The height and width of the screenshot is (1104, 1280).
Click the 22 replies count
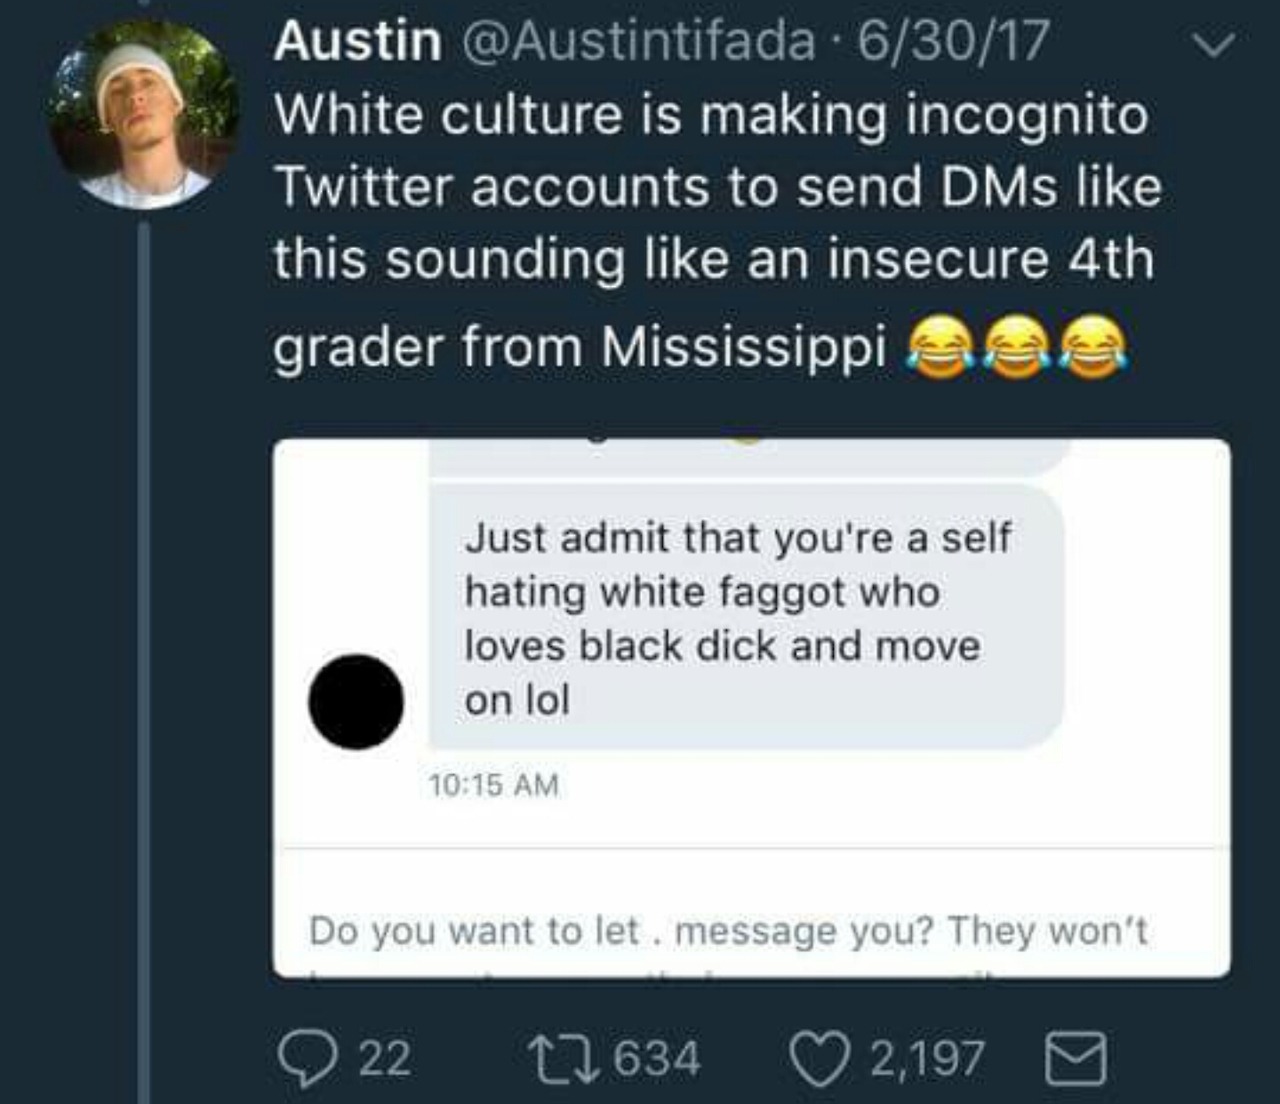click(x=385, y=1059)
